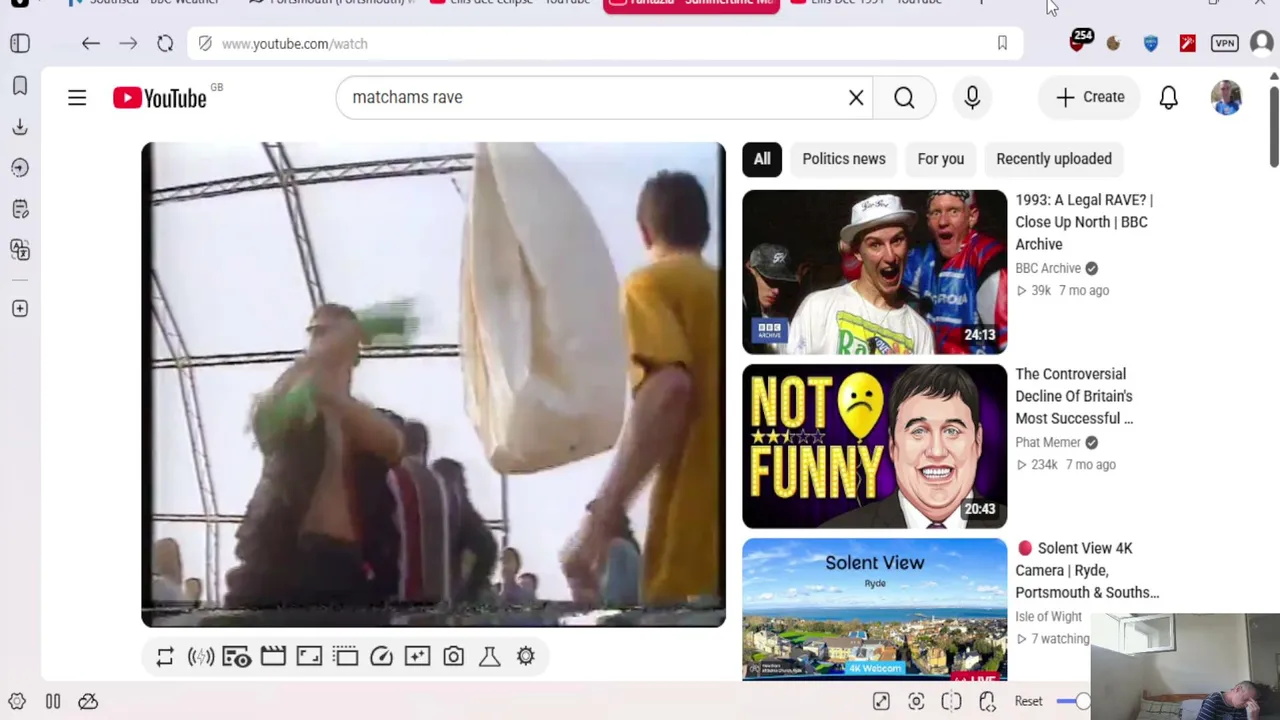The image size is (1280, 720).
Task: Open the Solent View live stream thumbnail
Action: [874, 609]
